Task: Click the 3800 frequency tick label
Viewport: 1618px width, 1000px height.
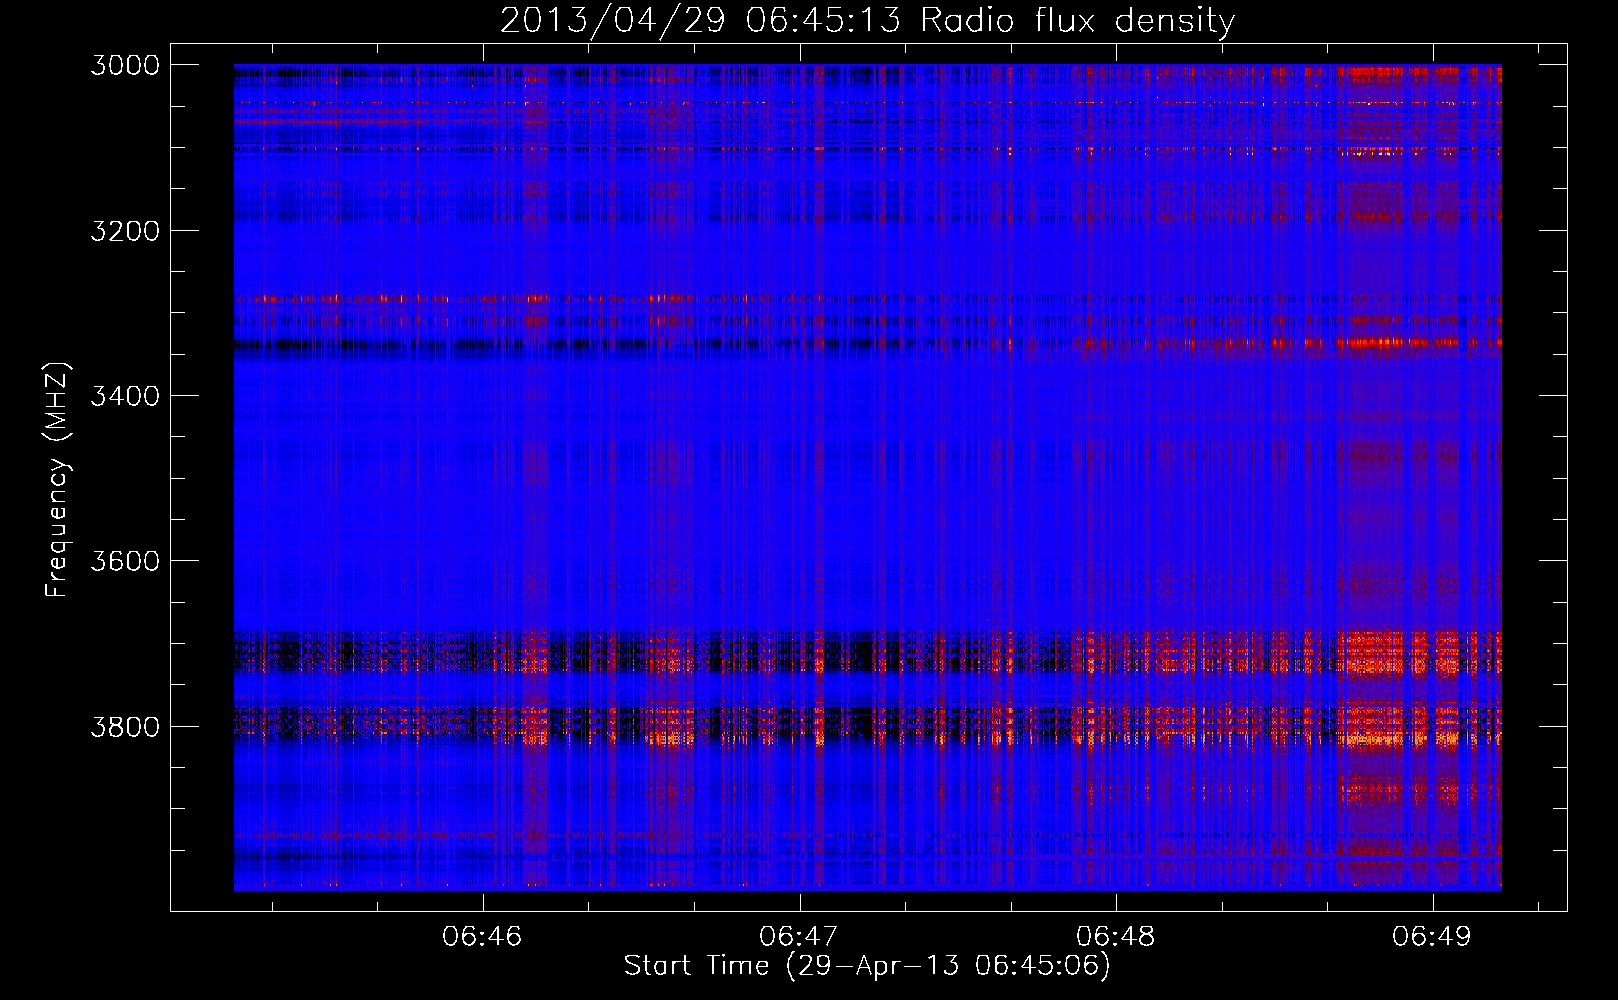Action: pos(125,726)
